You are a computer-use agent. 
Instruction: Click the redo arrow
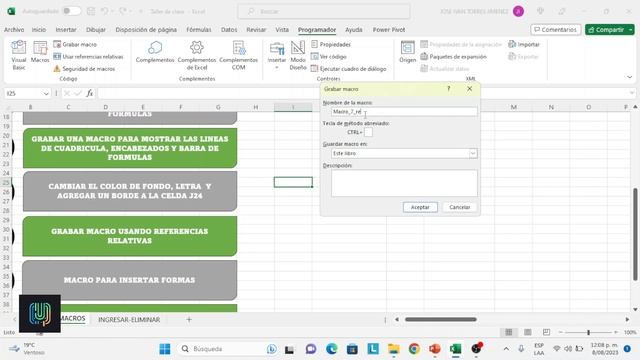pos(122,11)
